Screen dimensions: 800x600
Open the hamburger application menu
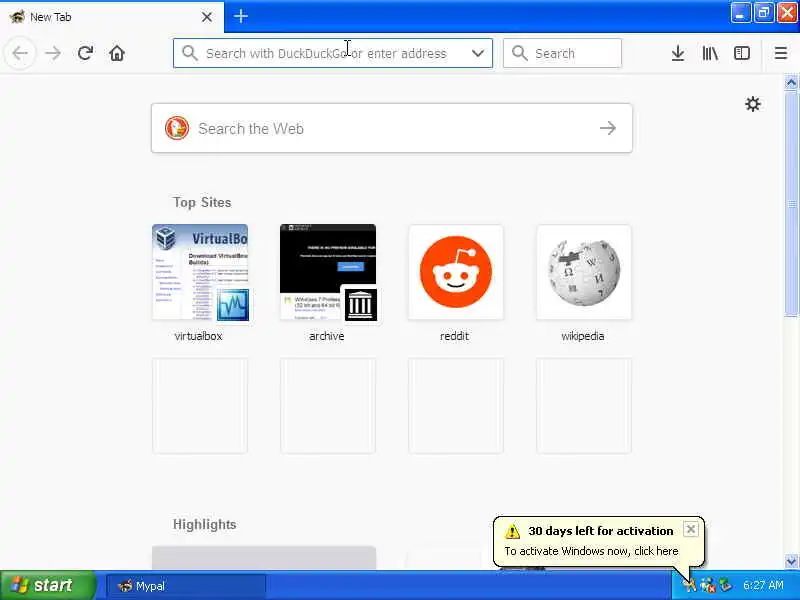[781, 53]
